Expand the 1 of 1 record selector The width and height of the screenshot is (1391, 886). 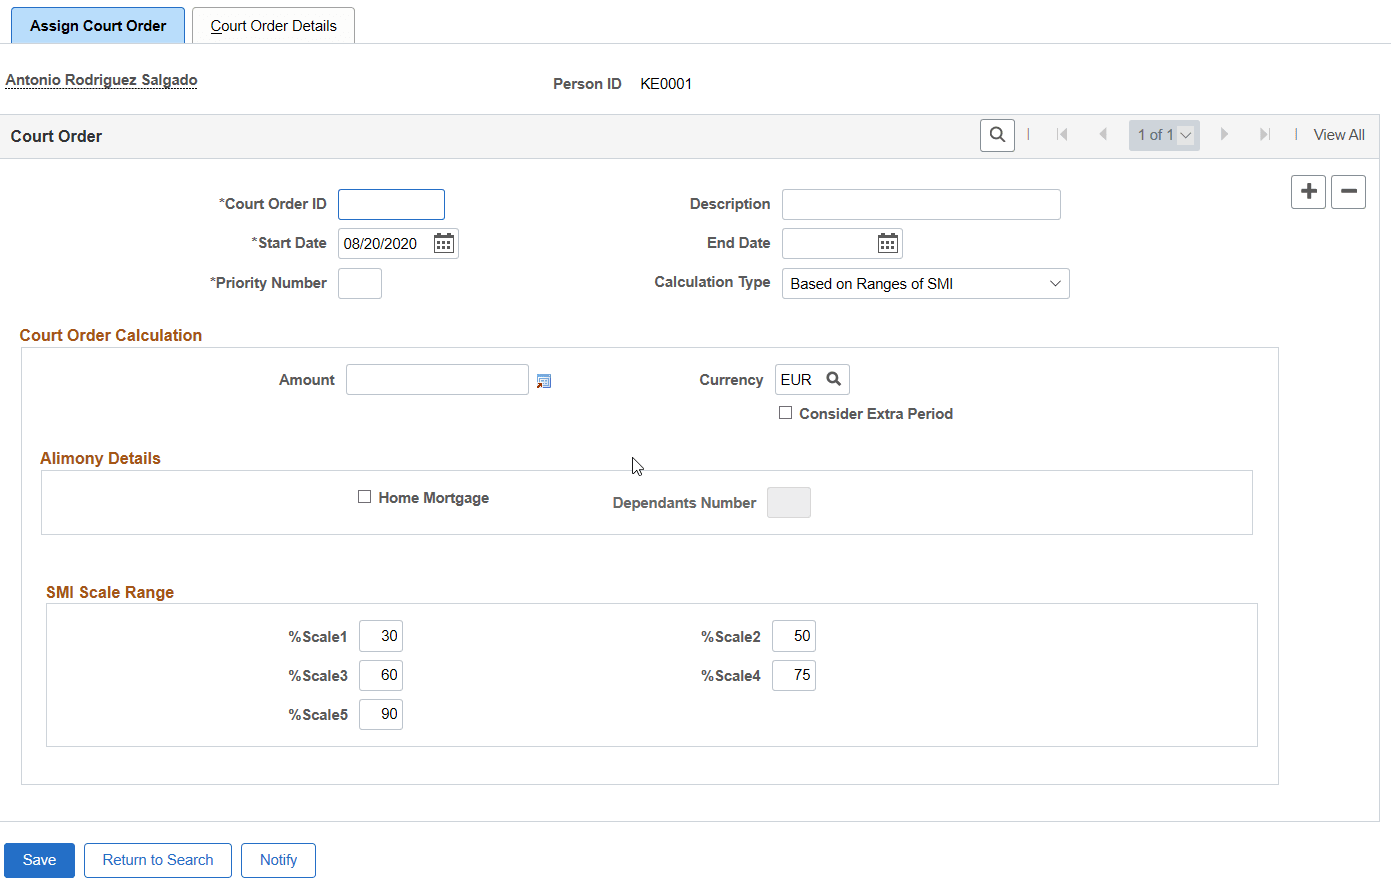[1185, 134]
